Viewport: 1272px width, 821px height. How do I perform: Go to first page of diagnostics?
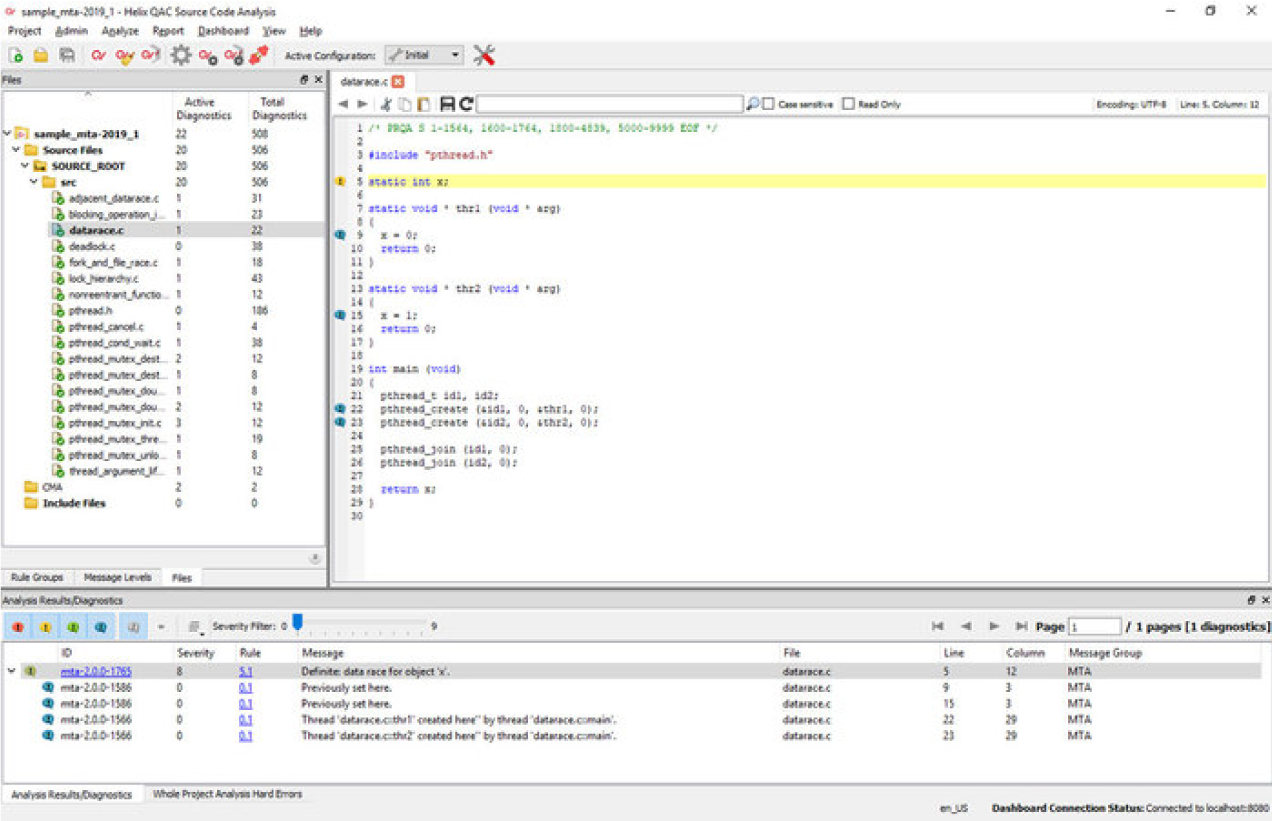click(x=937, y=626)
